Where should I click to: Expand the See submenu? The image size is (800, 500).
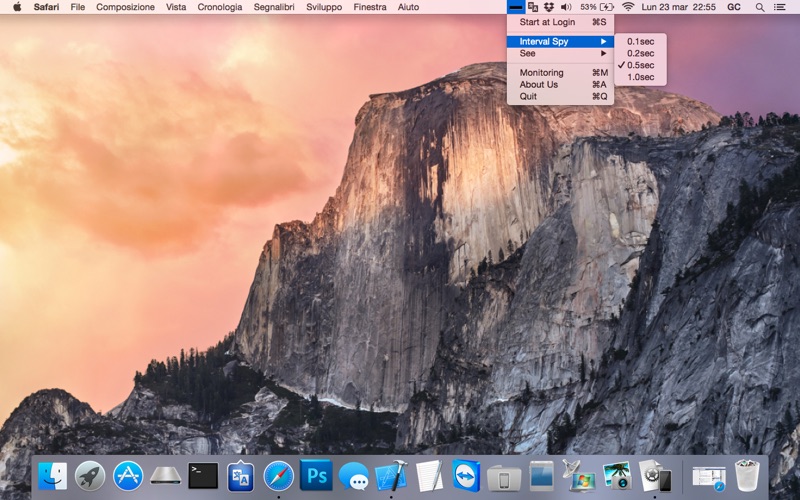pyautogui.click(x=560, y=53)
